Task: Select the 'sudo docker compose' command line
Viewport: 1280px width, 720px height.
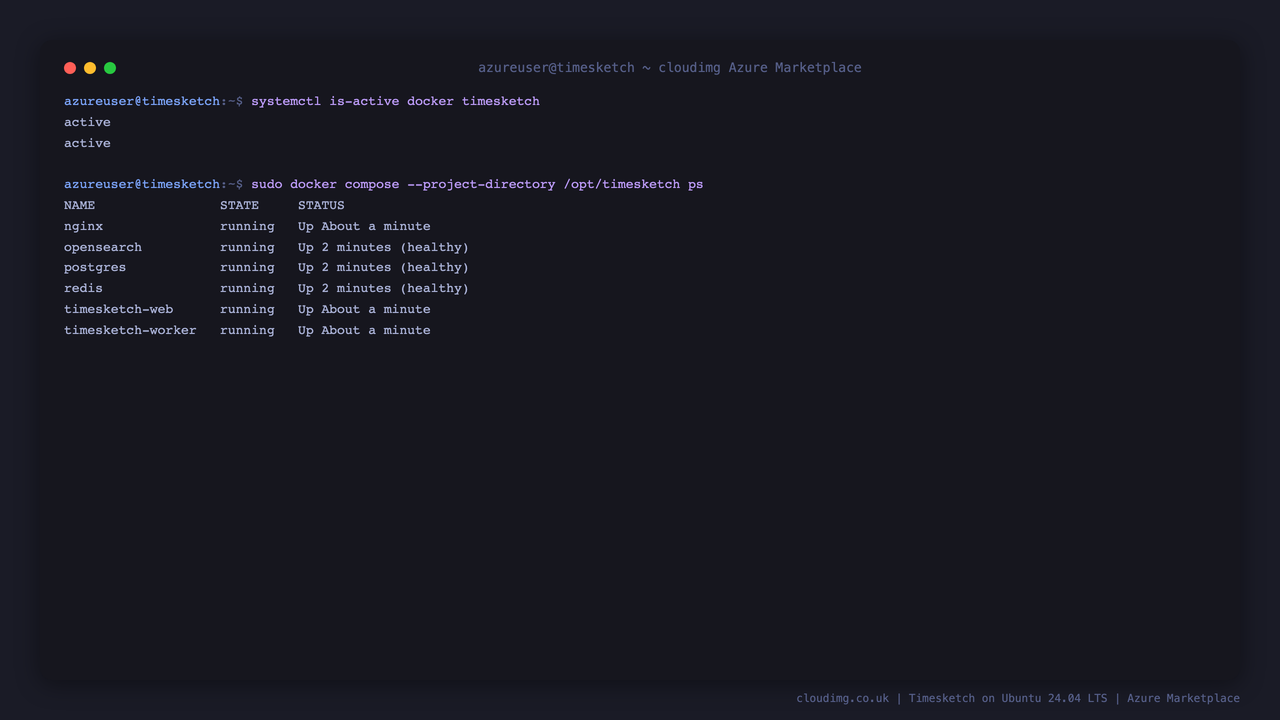Action: tap(477, 184)
